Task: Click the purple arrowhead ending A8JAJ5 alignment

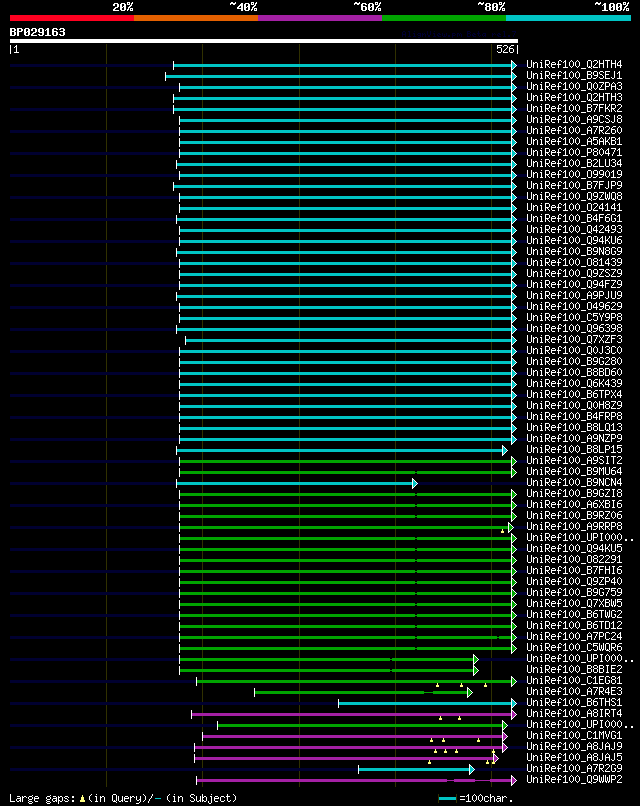Action: pyautogui.click(x=496, y=759)
